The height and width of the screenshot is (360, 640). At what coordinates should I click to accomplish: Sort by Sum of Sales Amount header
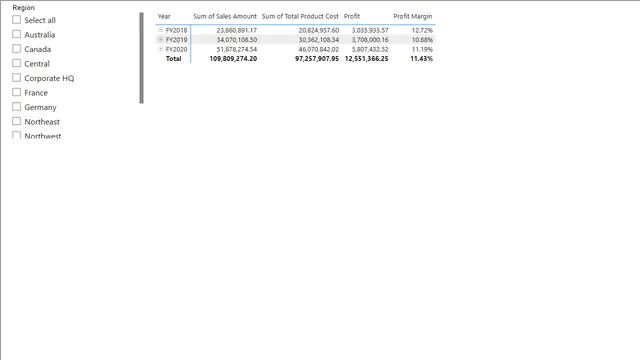pyautogui.click(x=225, y=16)
